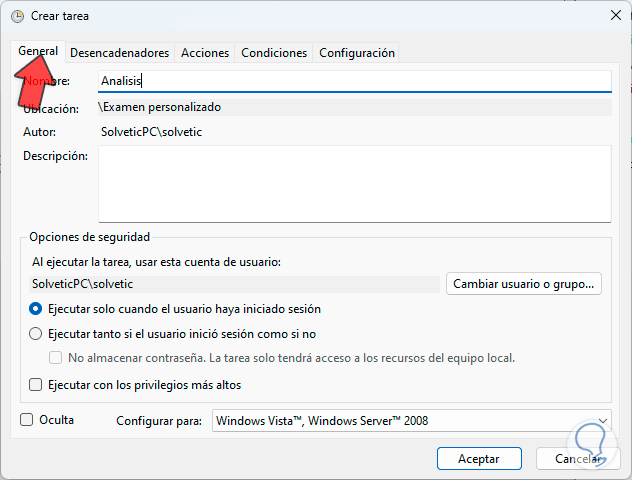This screenshot has height=480, width=632.
Task: Focus the Descripción text area
Action: coord(354,183)
